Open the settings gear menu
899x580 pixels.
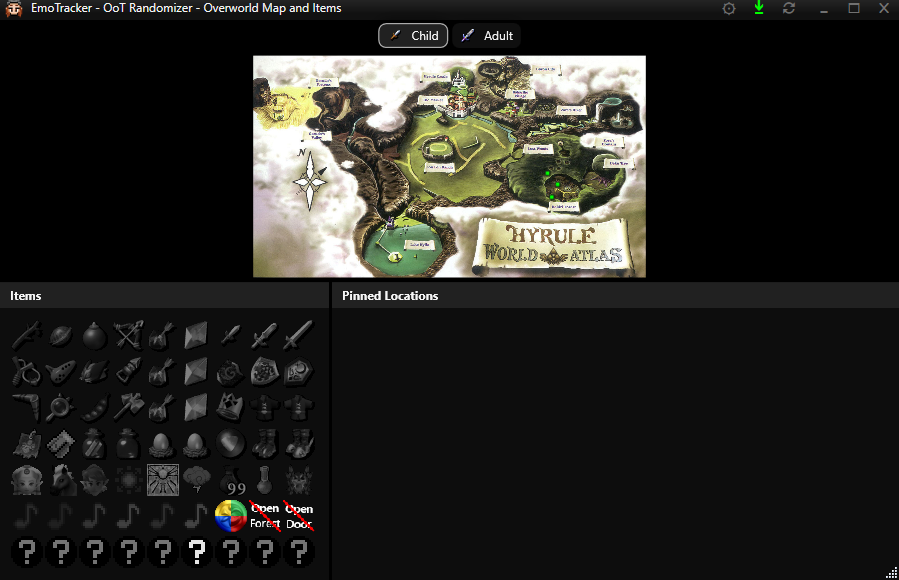[x=729, y=8]
